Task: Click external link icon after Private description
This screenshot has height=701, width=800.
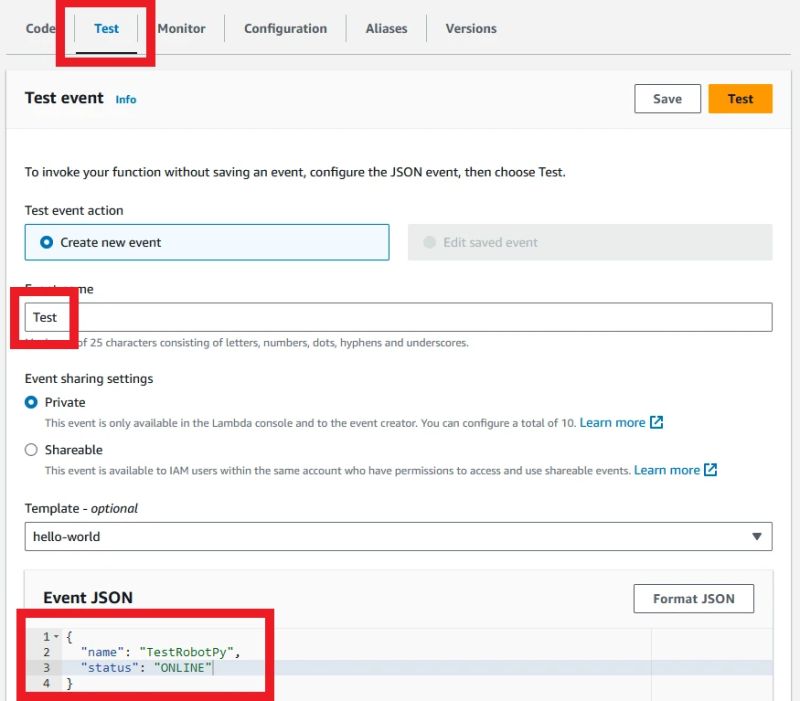Action: tap(656, 422)
